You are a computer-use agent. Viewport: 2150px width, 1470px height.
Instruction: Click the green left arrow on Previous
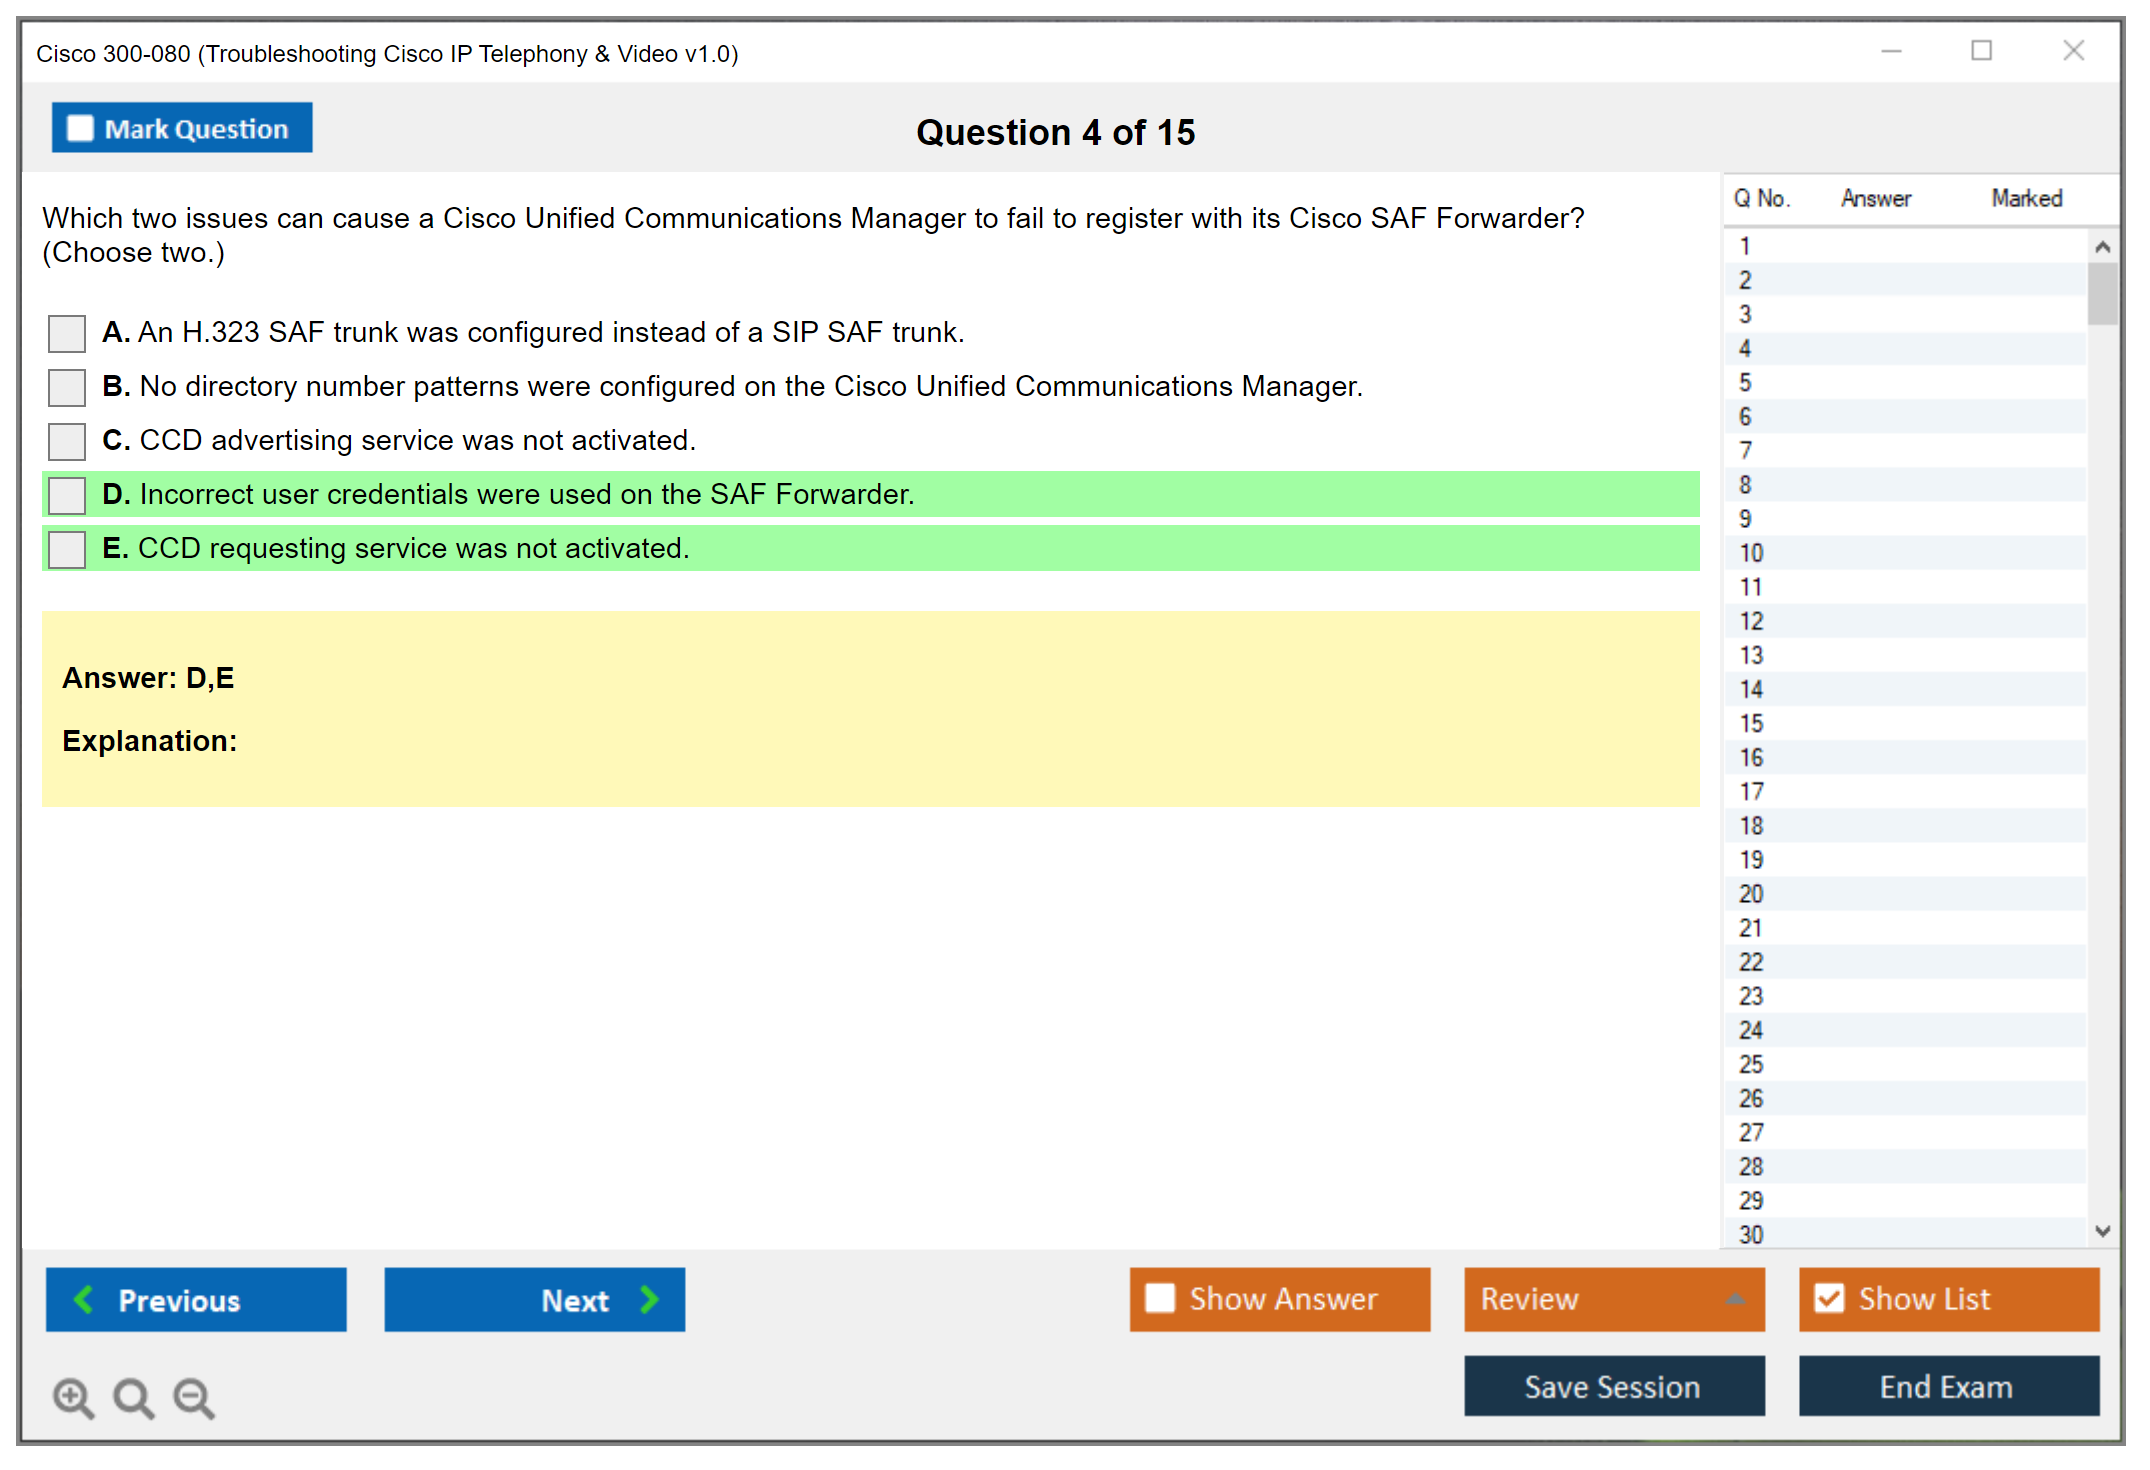click(x=84, y=1299)
